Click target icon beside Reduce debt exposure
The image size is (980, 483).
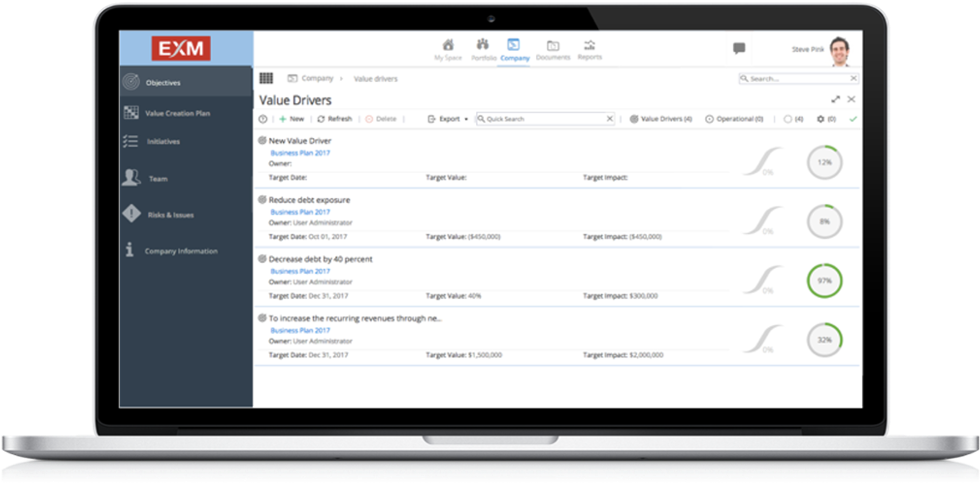262,199
